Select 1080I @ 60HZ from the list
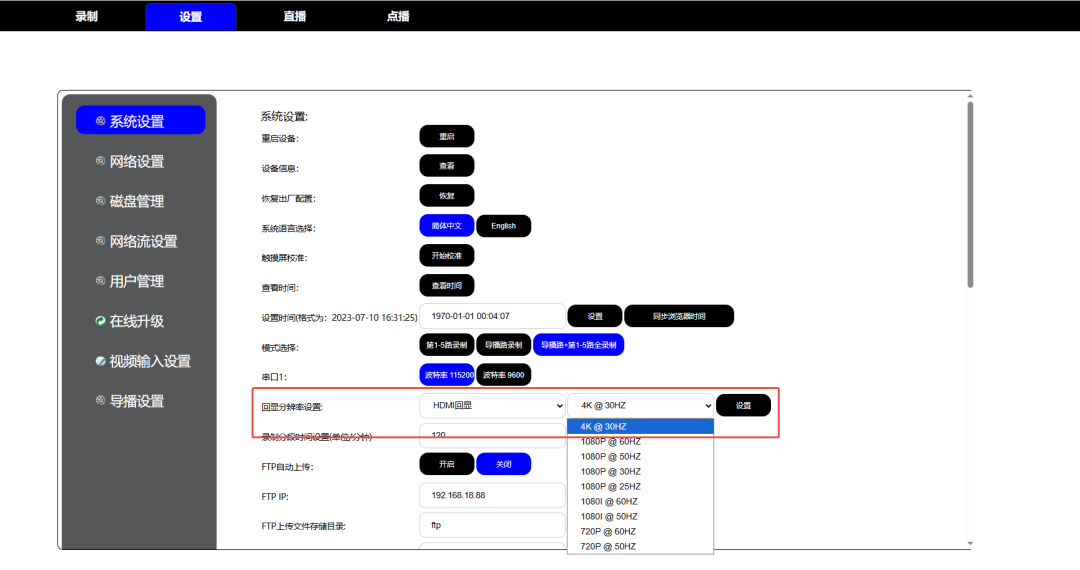Screen dimensions: 1080x570 click(x=641, y=502)
